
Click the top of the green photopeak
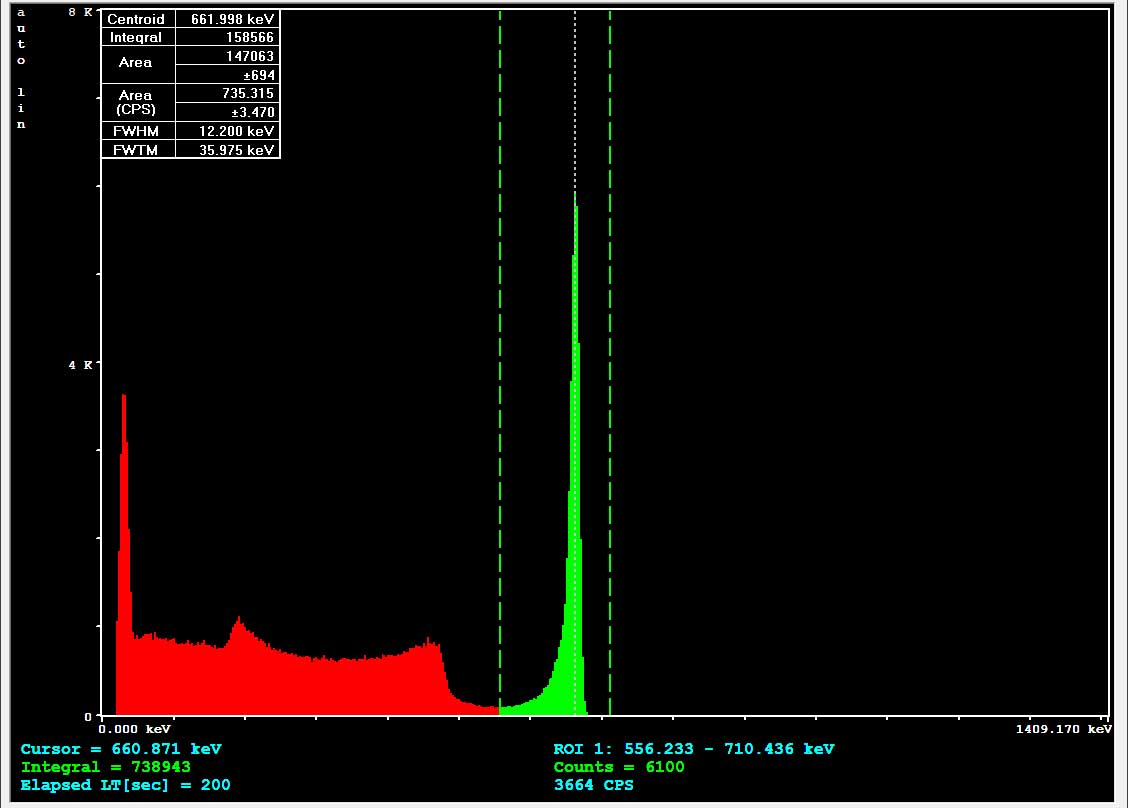click(x=575, y=200)
